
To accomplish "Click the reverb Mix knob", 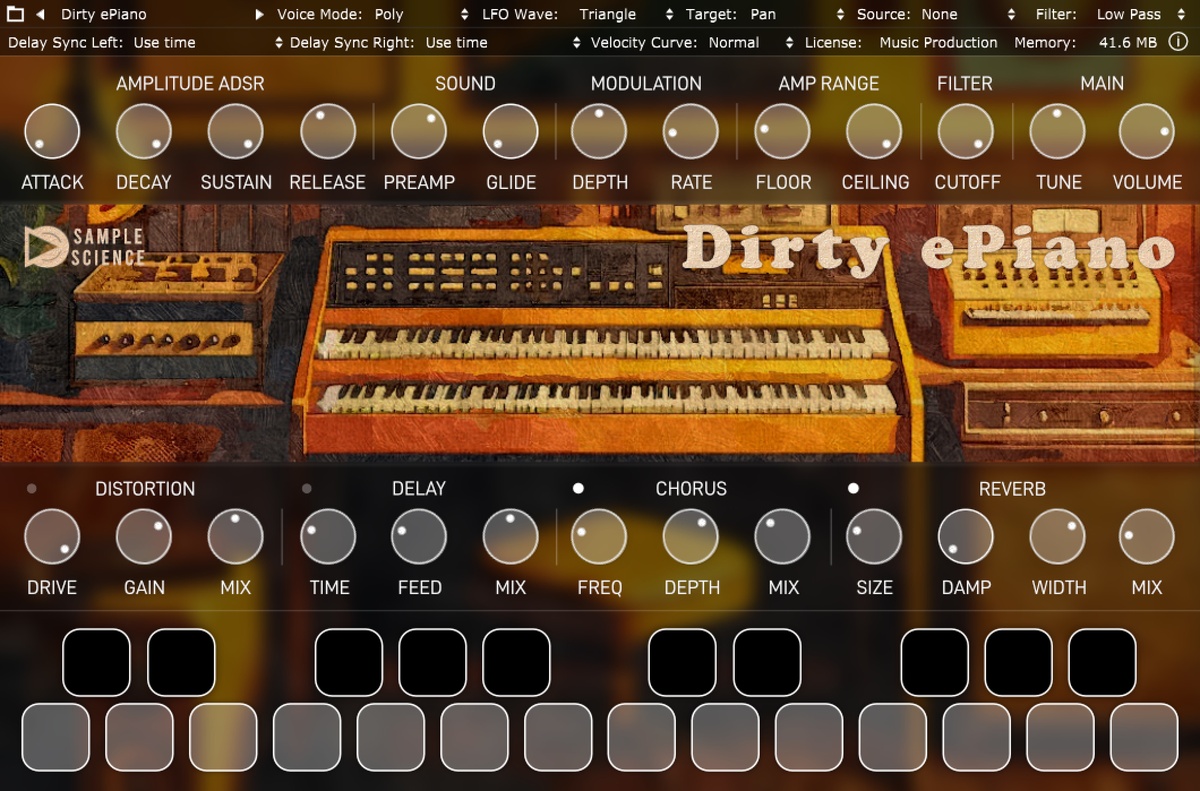I will 1147,537.
